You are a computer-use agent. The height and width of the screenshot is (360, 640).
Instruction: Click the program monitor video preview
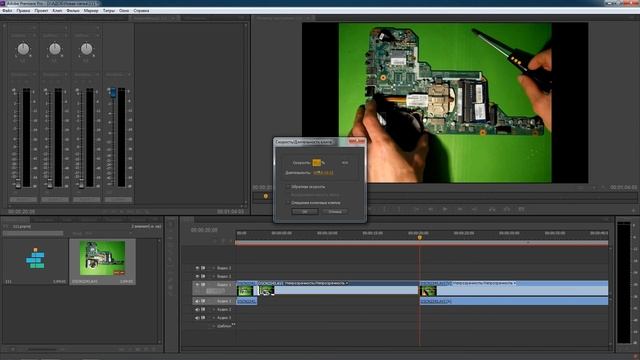coord(445,102)
